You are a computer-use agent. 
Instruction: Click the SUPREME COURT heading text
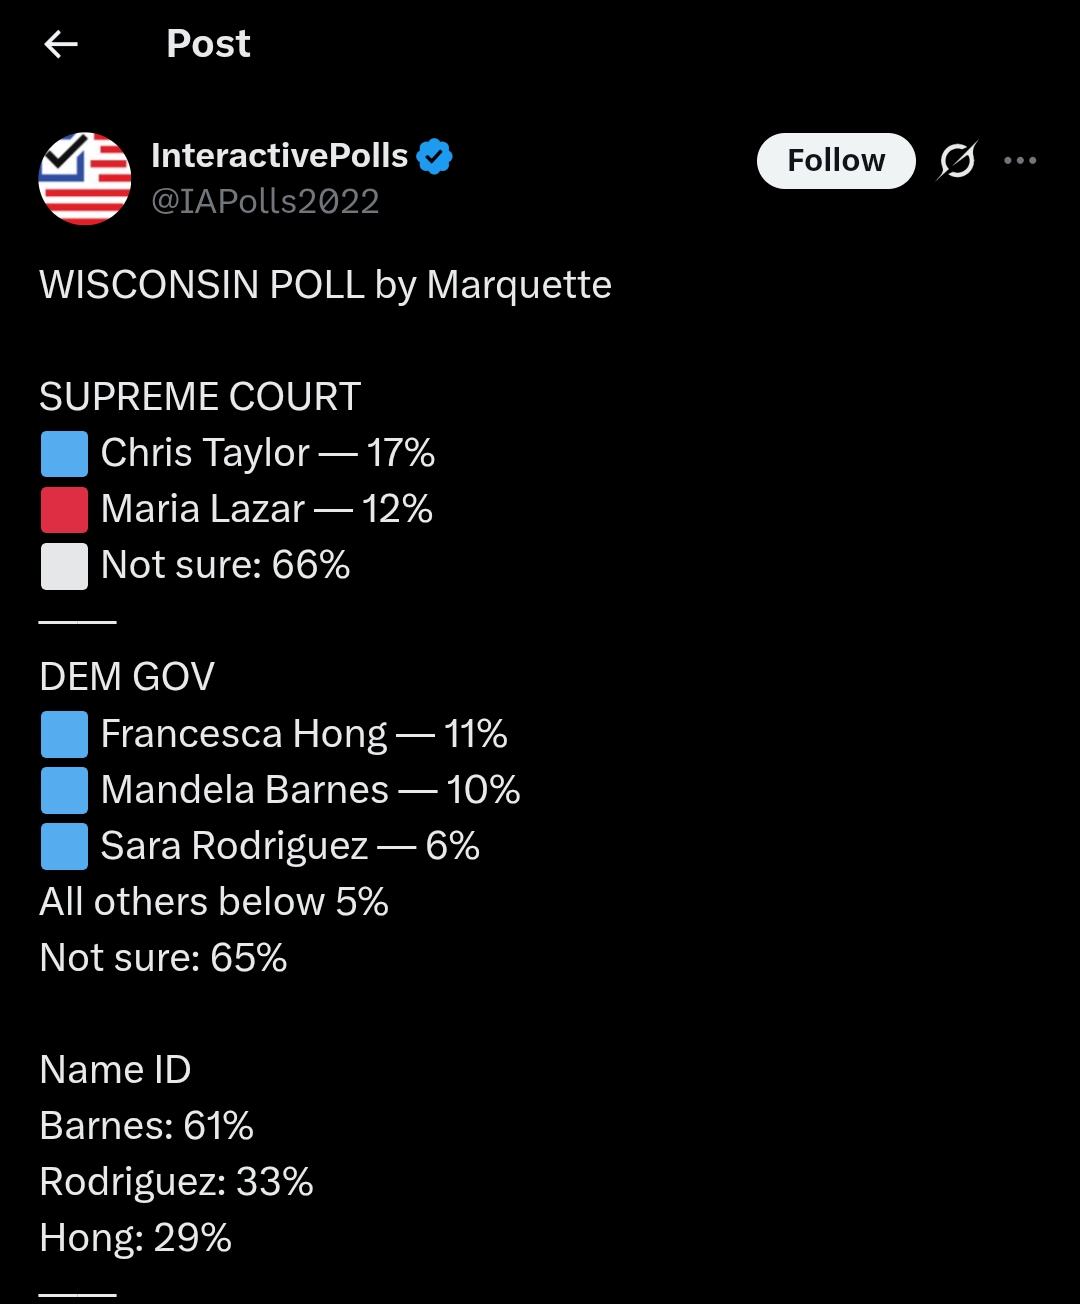pyautogui.click(x=200, y=397)
